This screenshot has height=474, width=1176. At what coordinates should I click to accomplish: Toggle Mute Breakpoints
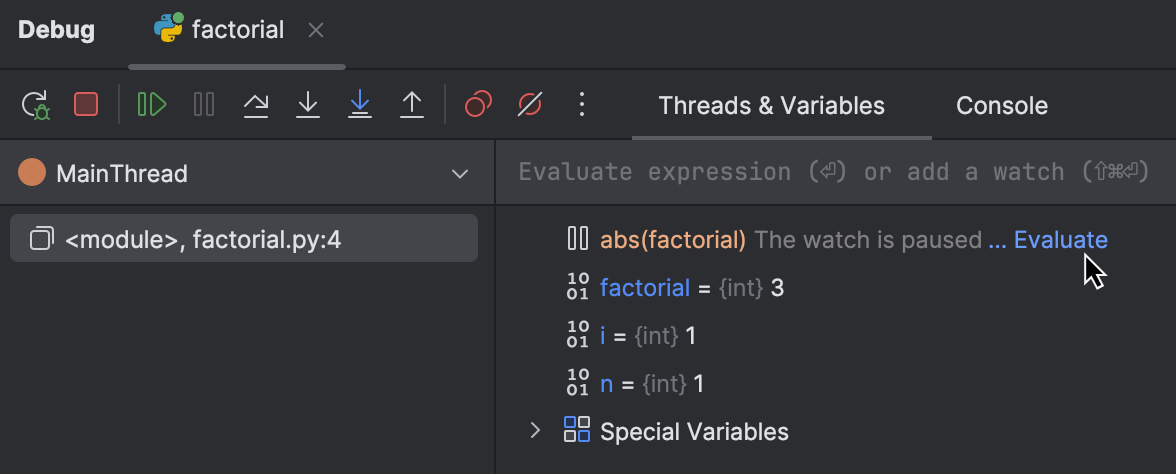point(530,104)
